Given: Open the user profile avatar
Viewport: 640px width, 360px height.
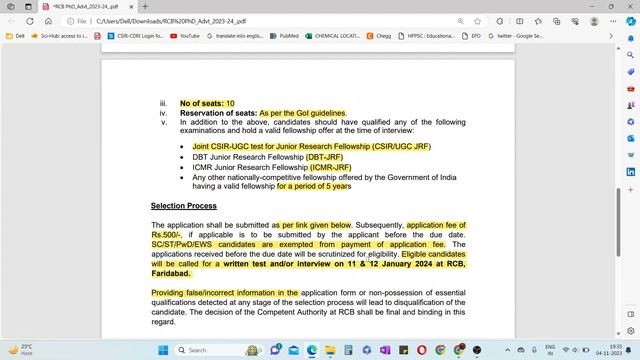Looking at the screenshot, I should coord(594,21).
